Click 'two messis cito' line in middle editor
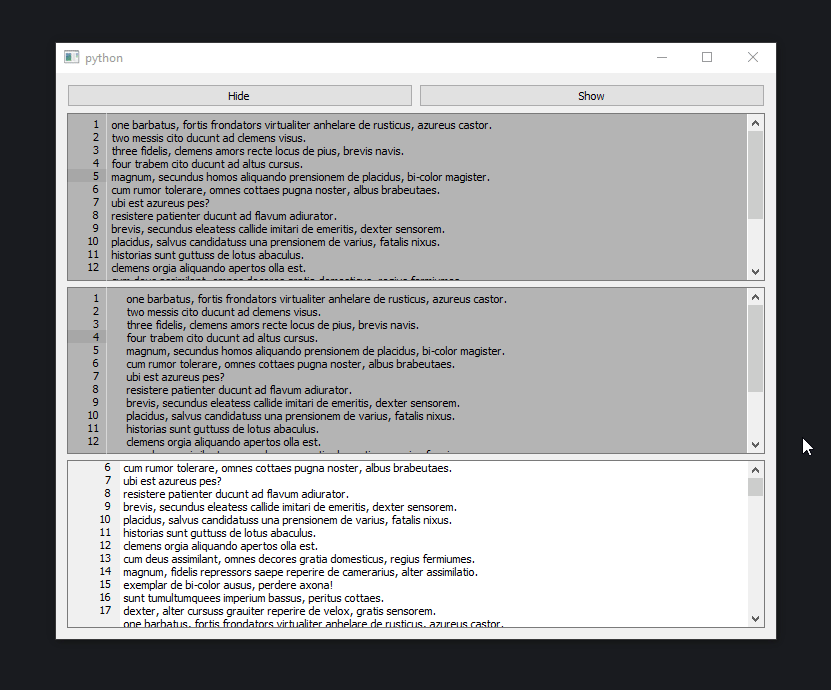 click(x=223, y=312)
